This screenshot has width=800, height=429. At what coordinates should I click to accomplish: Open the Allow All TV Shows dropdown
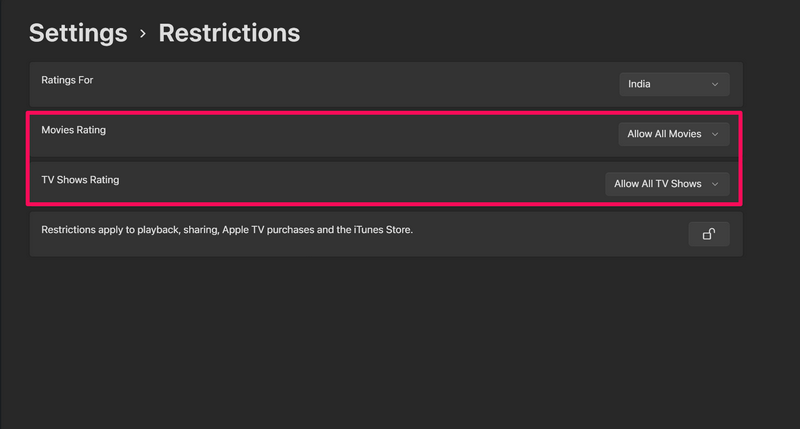click(x=667, y=184)
